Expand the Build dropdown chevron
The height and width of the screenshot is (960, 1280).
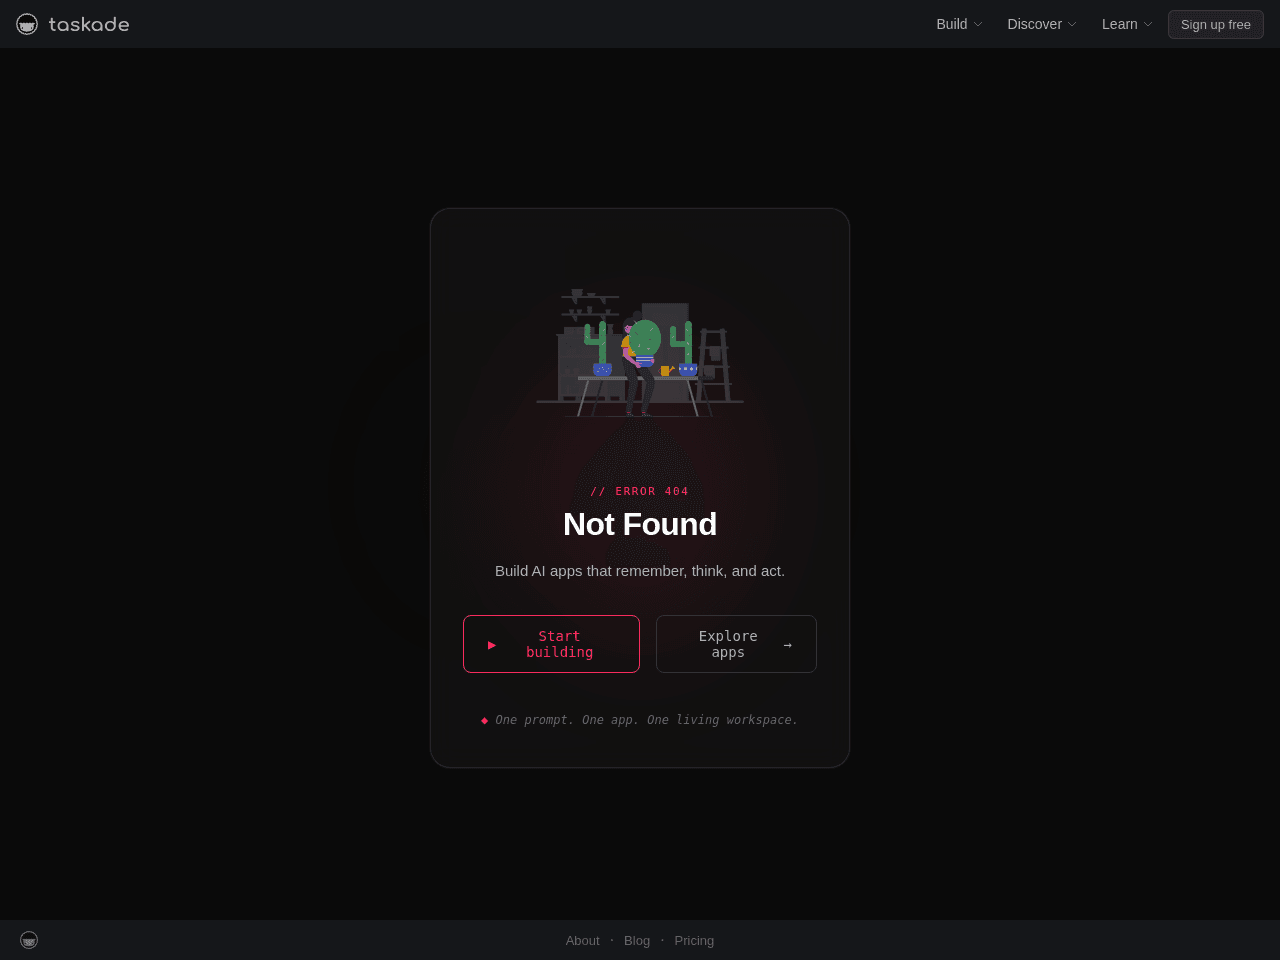tap(978, 24)
